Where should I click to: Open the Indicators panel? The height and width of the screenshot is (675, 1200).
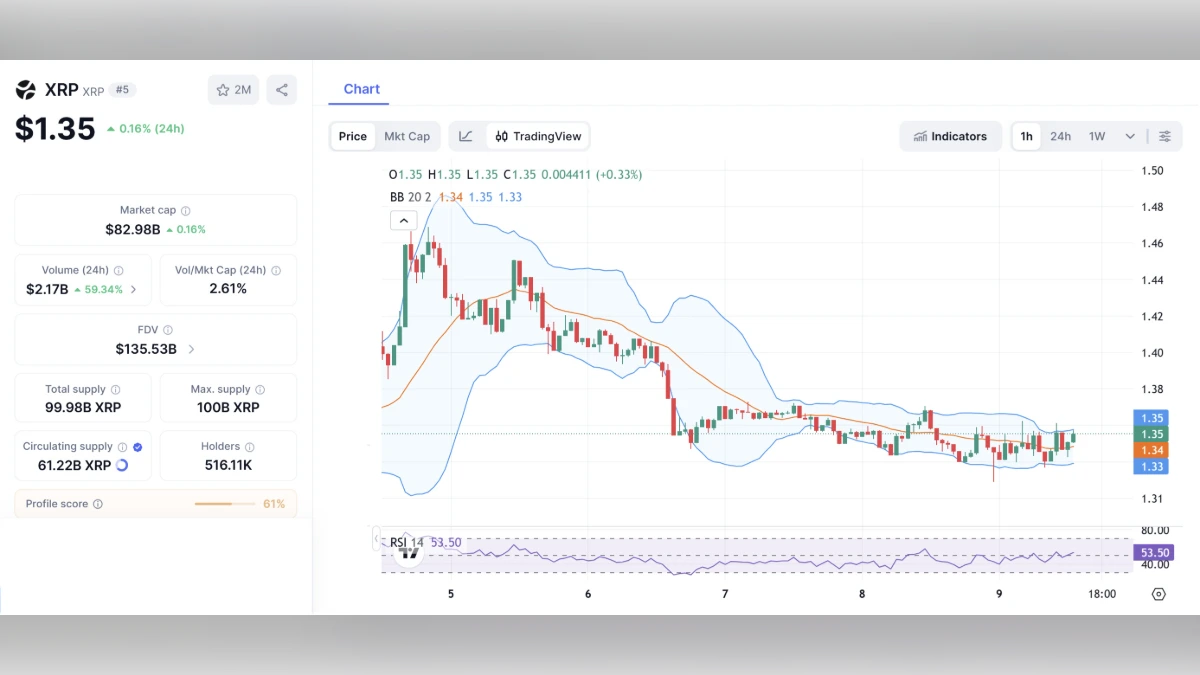click(x=950, y=136)
